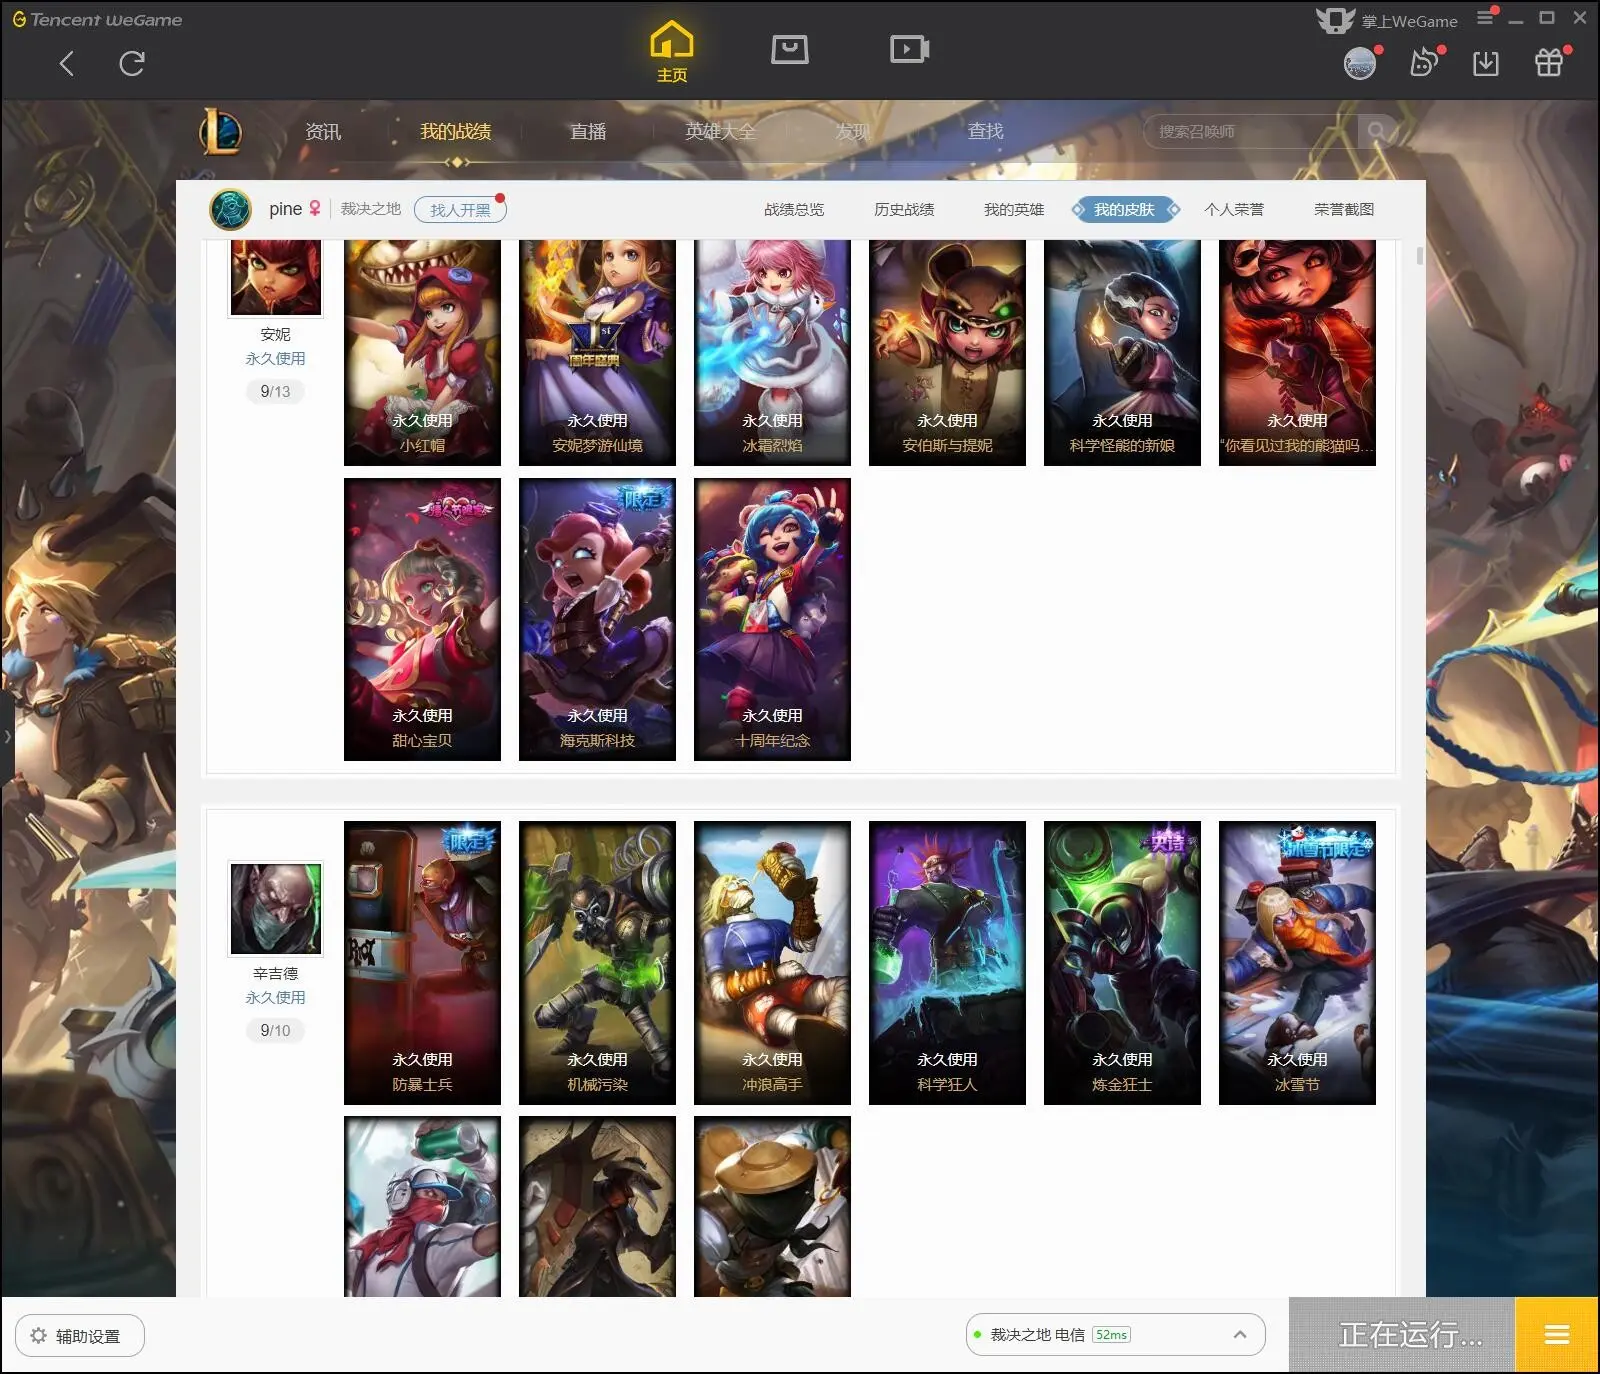Expand the left sidebar arrow handle
Image resolution: width=1600 pixels, height=1374 pixels.
pyautogui.click(x=7, y=736)
